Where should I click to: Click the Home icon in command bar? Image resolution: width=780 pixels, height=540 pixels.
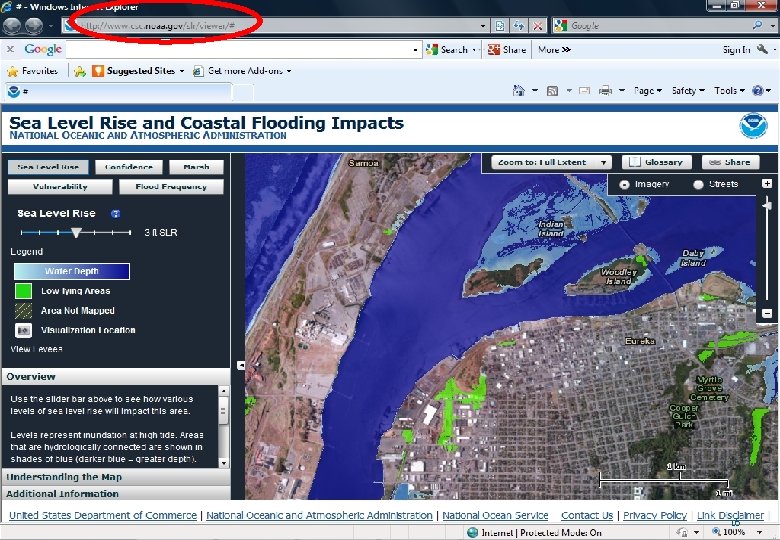click(x=519, y=90)
